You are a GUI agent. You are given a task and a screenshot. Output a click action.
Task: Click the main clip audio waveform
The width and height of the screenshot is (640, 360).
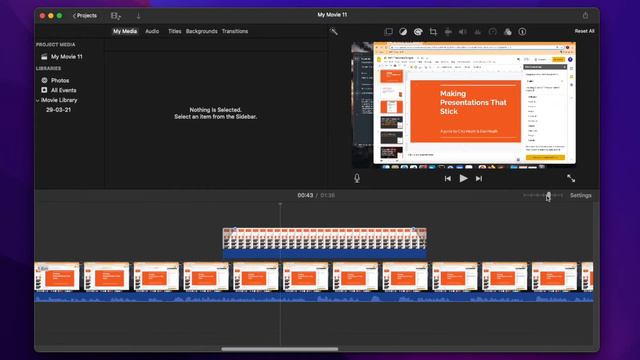tap(313, 297)
